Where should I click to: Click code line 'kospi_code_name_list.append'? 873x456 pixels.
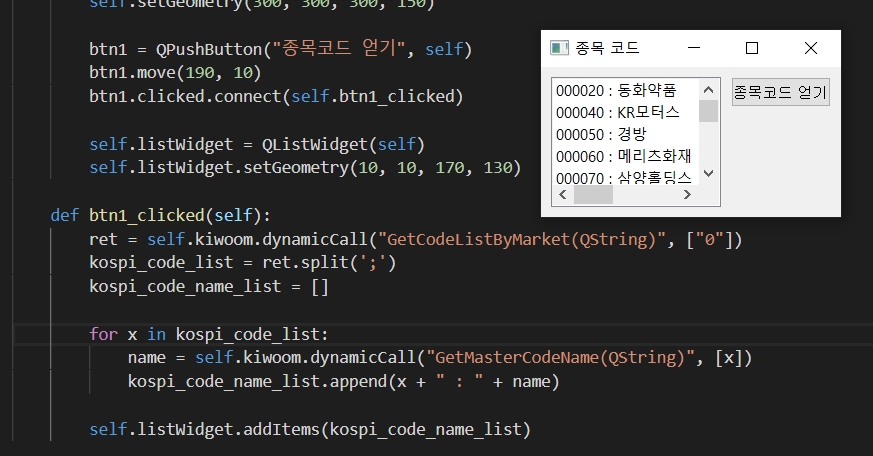(x=344, y=381)
